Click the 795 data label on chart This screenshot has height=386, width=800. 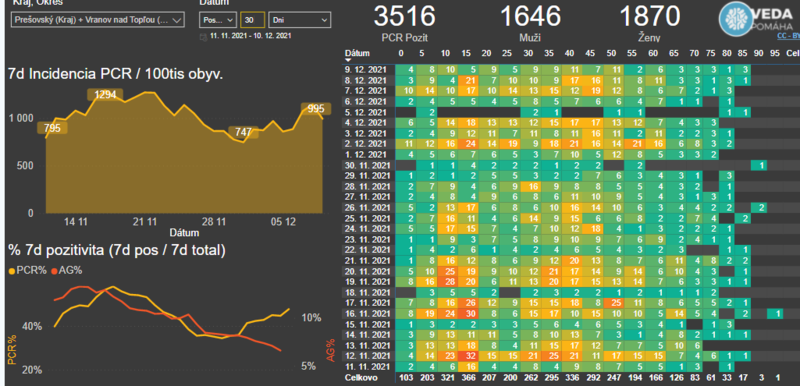[x=53, y=128]
